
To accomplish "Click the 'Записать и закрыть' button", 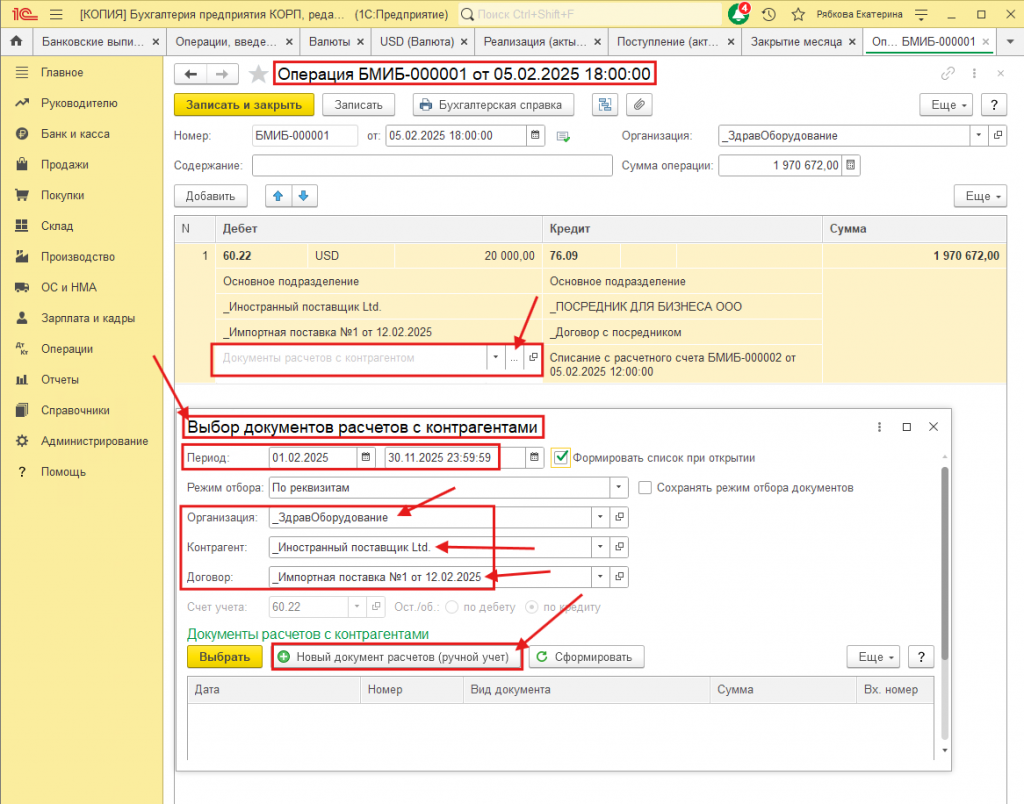I will [x=244, y=105].
